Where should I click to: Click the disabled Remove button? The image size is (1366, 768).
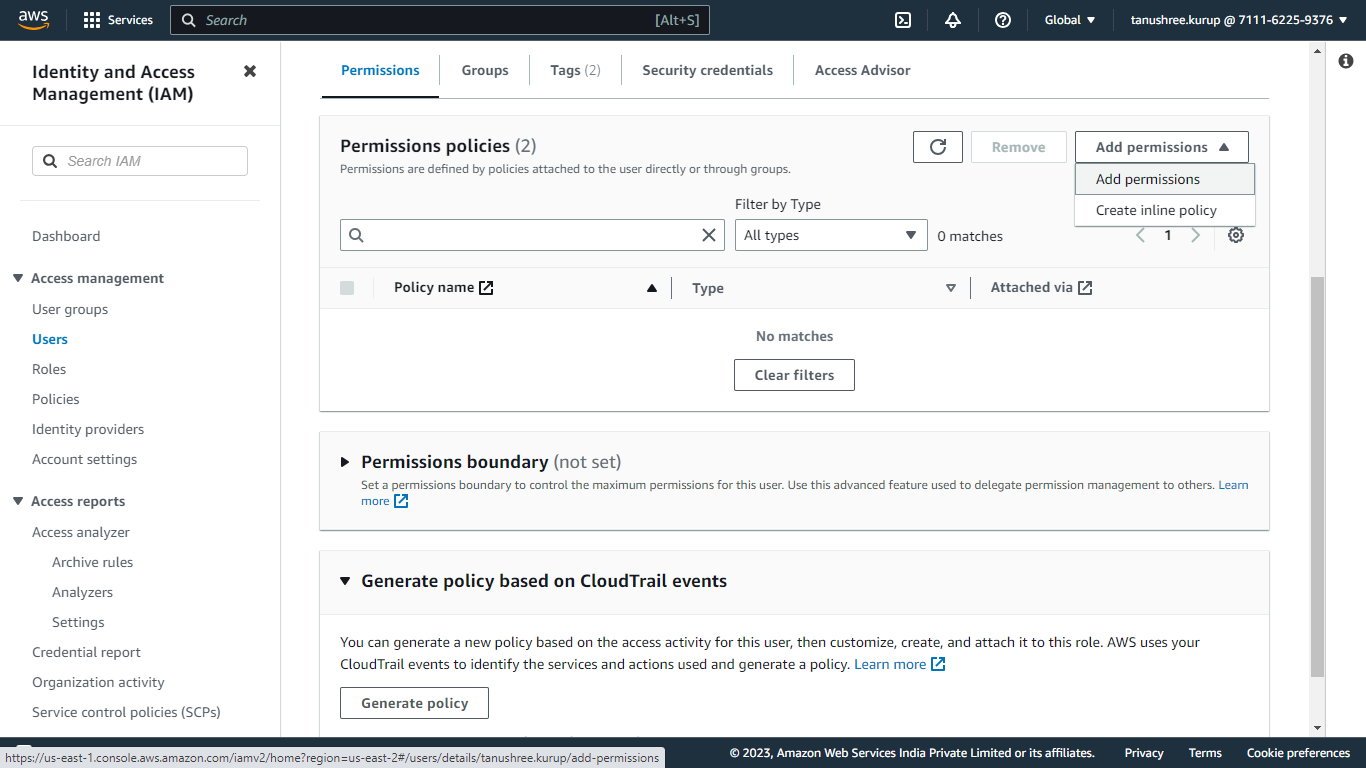point(1018,147)
